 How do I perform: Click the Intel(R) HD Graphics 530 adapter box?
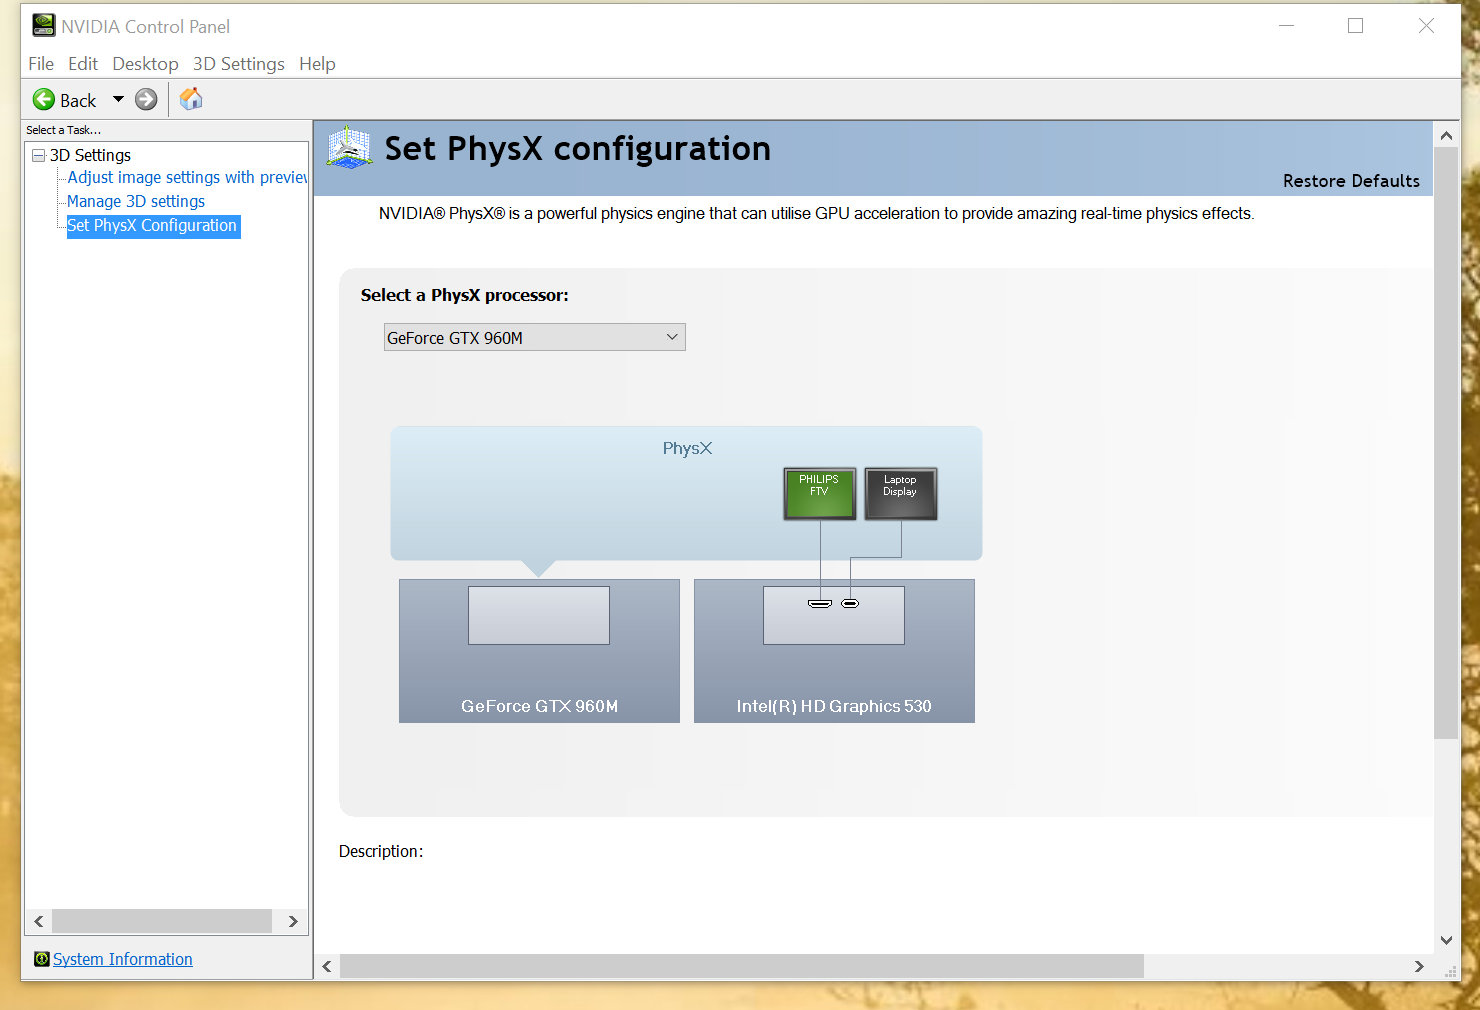[834, 651]
